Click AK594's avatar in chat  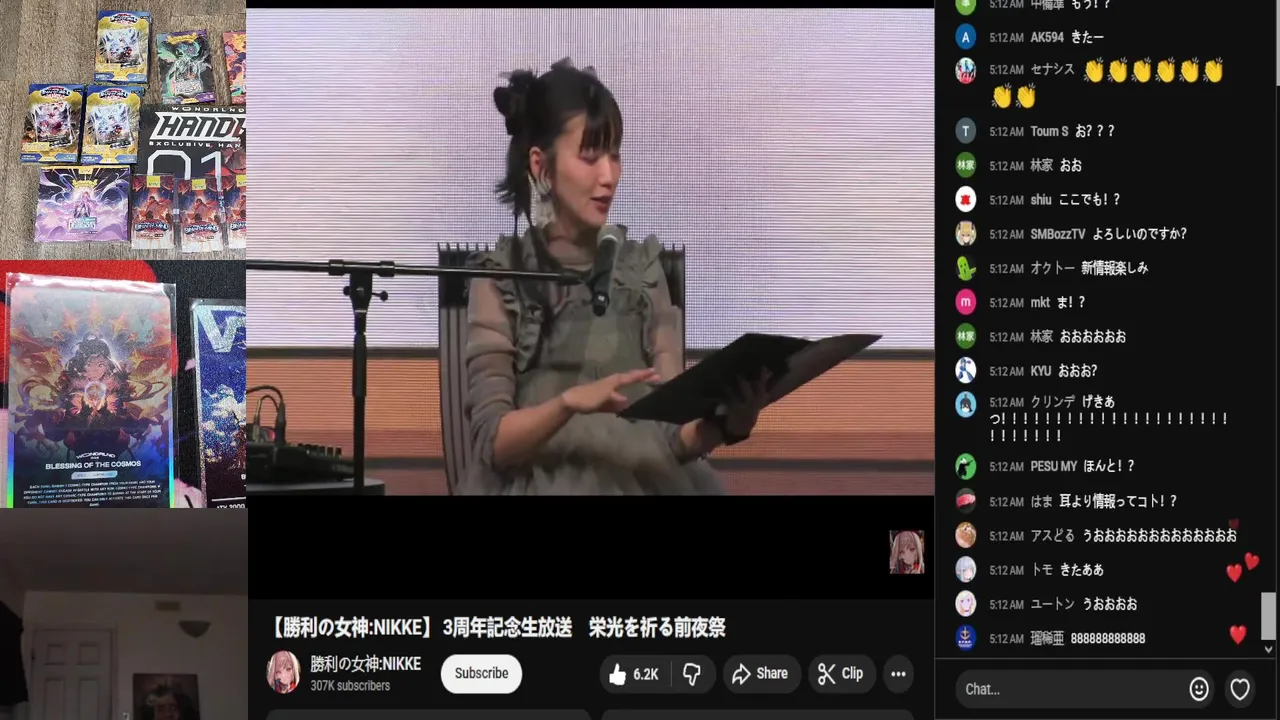coord(965,37)
